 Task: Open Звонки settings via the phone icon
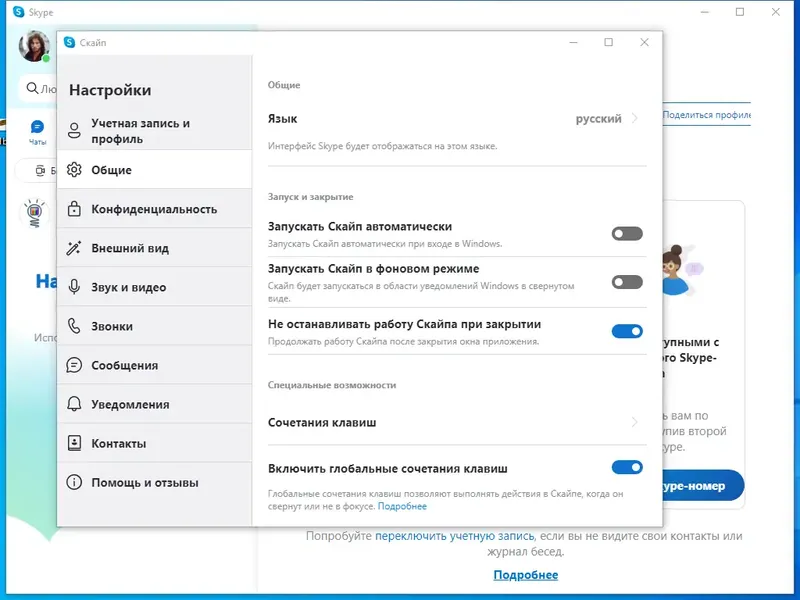[x=76, y=326]
